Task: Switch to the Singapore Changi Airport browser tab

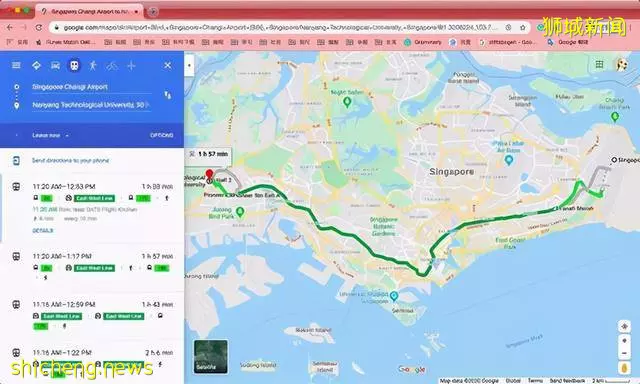Action: (89, 11)
